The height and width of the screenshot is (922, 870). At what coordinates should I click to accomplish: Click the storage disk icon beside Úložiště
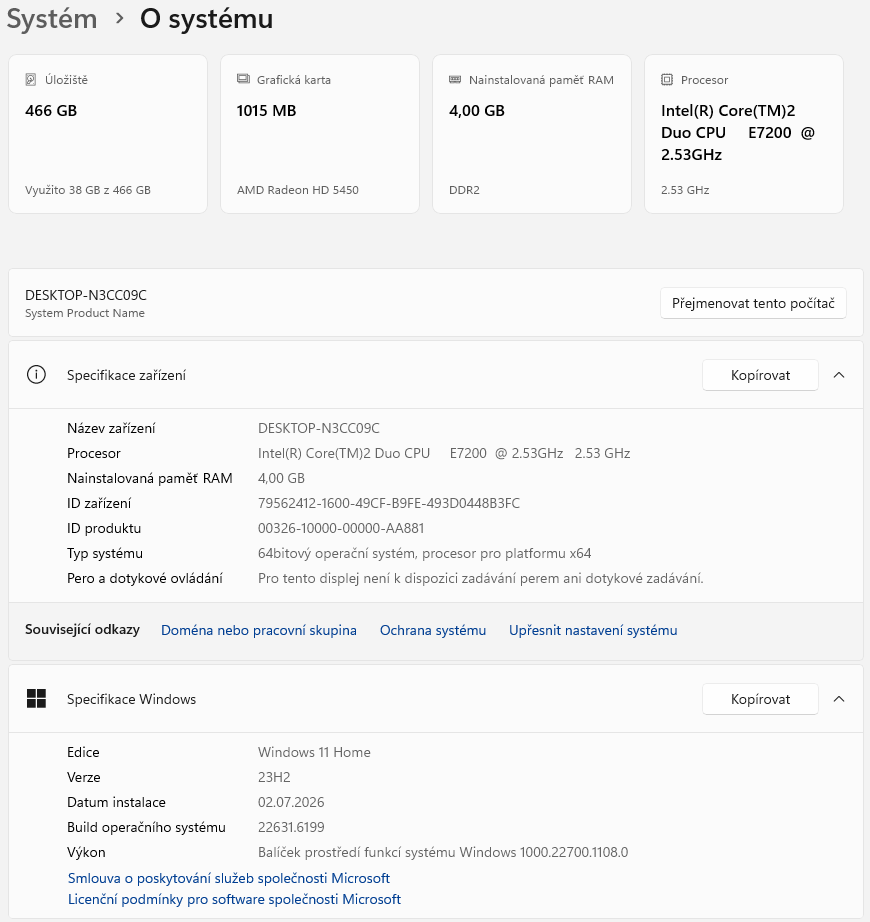[x=31, y=79]
